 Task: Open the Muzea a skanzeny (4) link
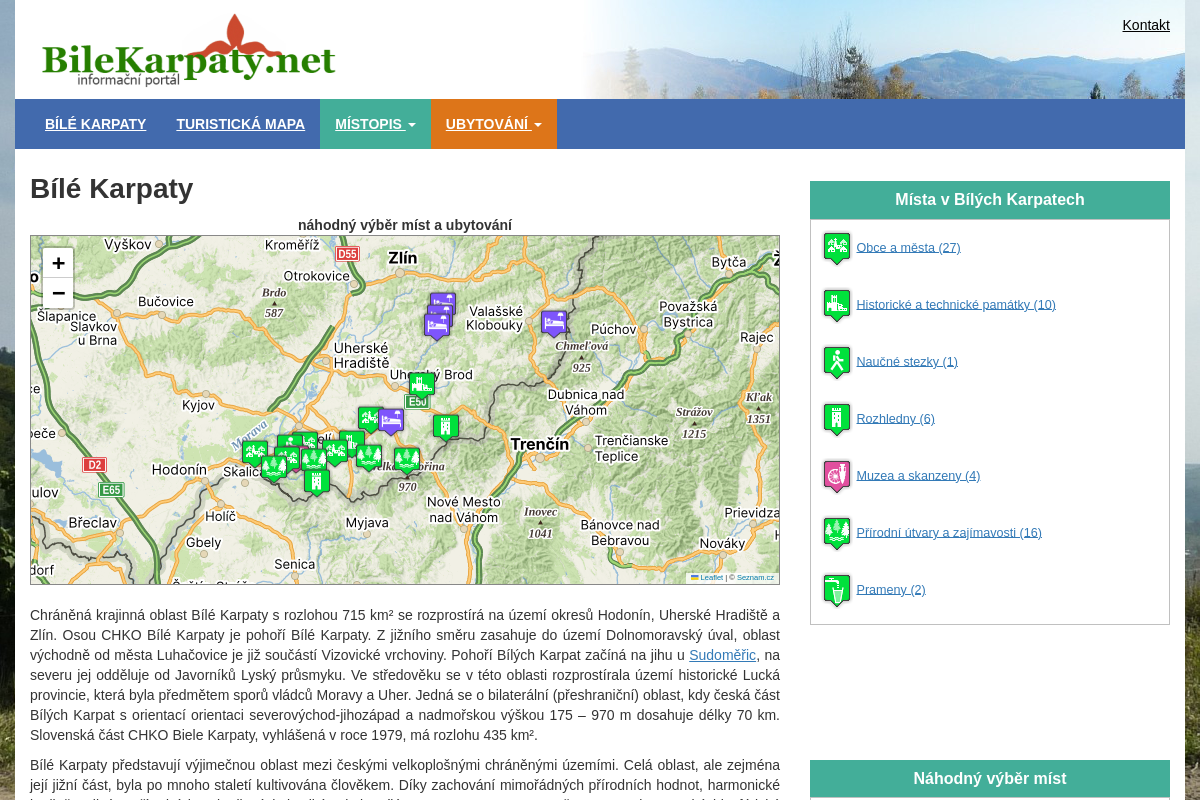click(x=918, y=475)
